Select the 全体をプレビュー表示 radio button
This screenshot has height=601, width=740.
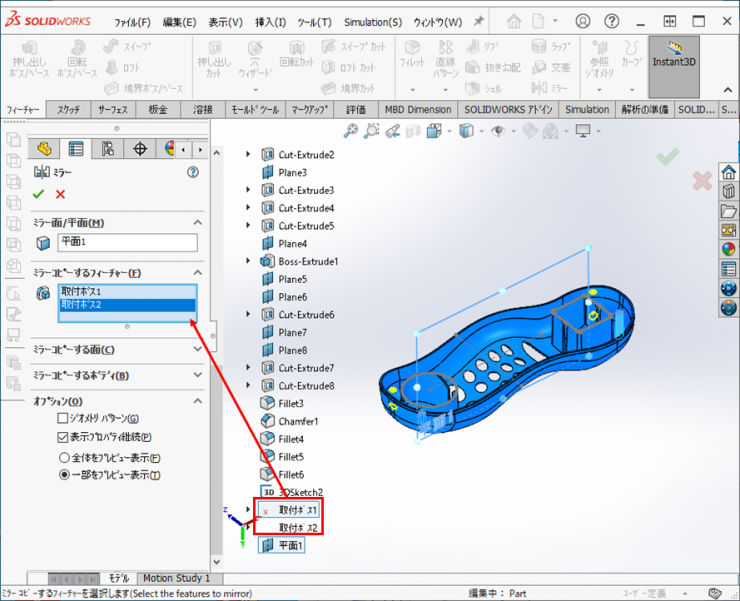pos(63,457)
